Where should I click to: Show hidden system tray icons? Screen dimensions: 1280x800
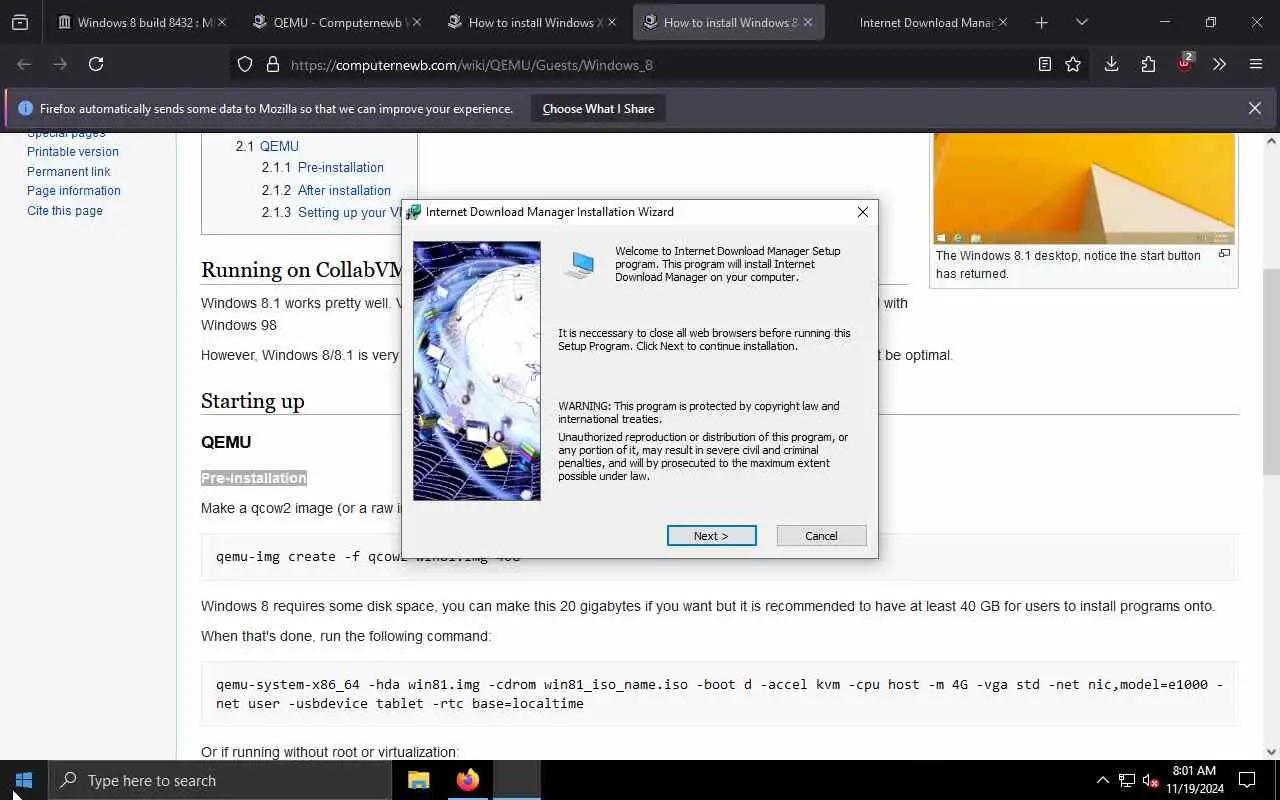pos(1102,780)
